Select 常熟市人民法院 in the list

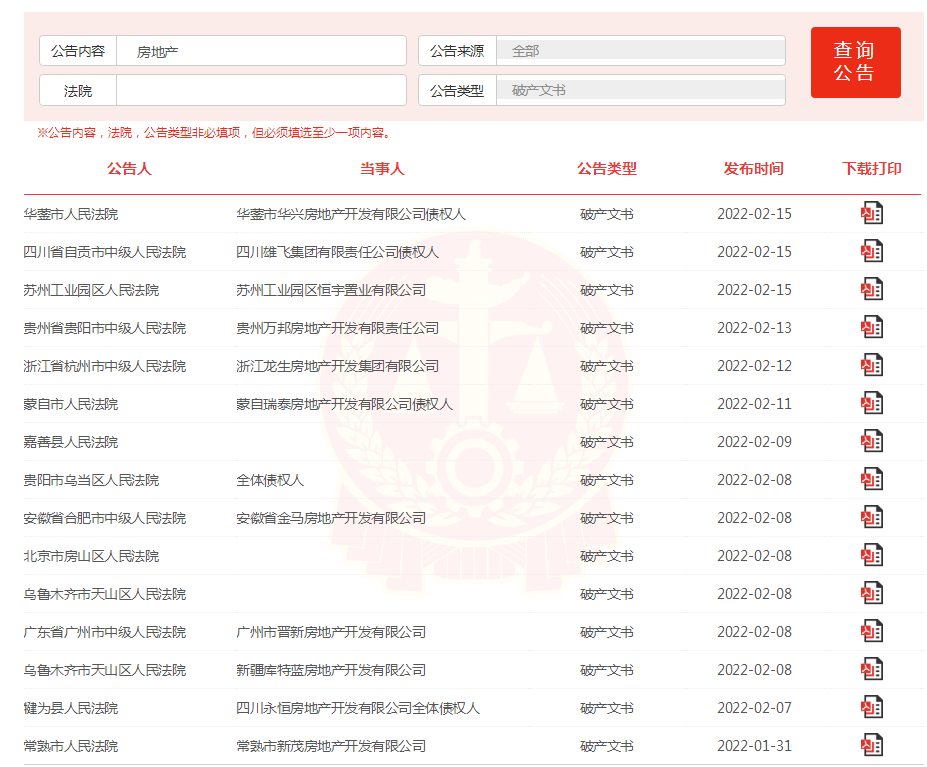71,746
